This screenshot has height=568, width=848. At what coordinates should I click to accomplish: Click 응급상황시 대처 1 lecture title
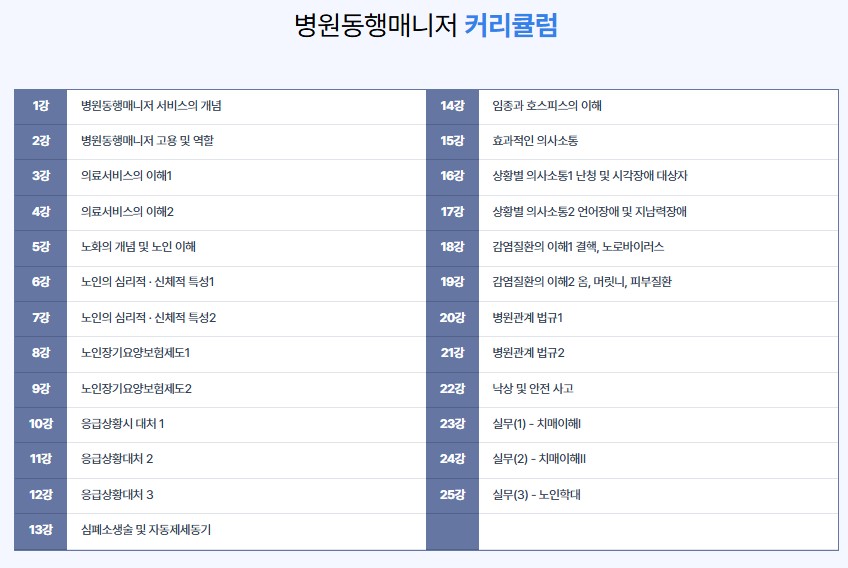pos(122,424)
